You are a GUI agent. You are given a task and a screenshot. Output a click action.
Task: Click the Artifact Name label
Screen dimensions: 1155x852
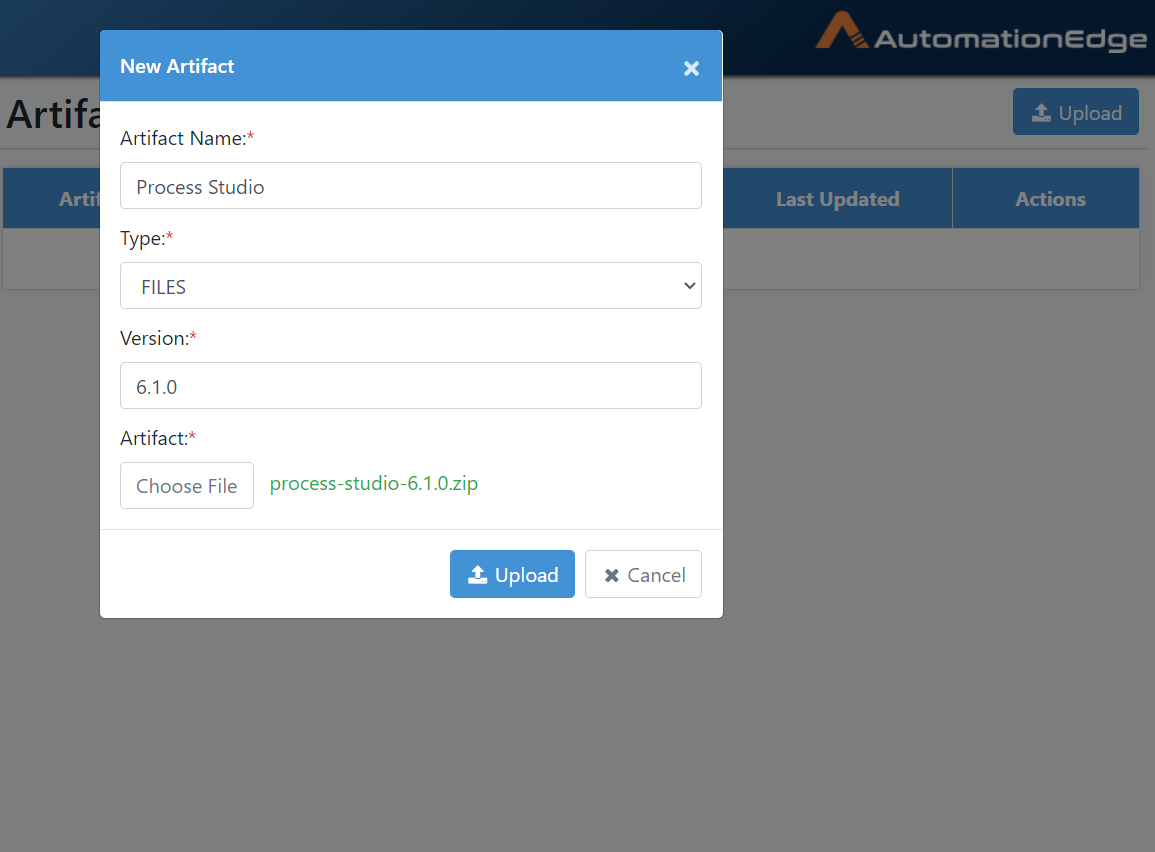pyautogui.click(x=187, y=138)
